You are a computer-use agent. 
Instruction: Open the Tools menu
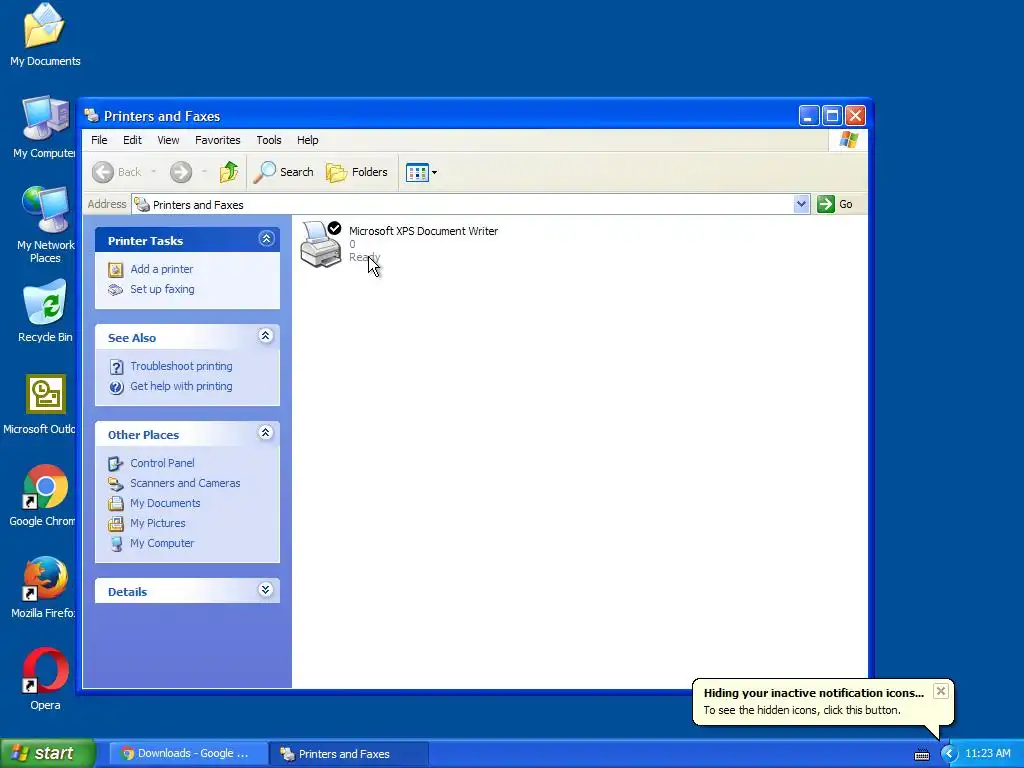tap(268, 140)
